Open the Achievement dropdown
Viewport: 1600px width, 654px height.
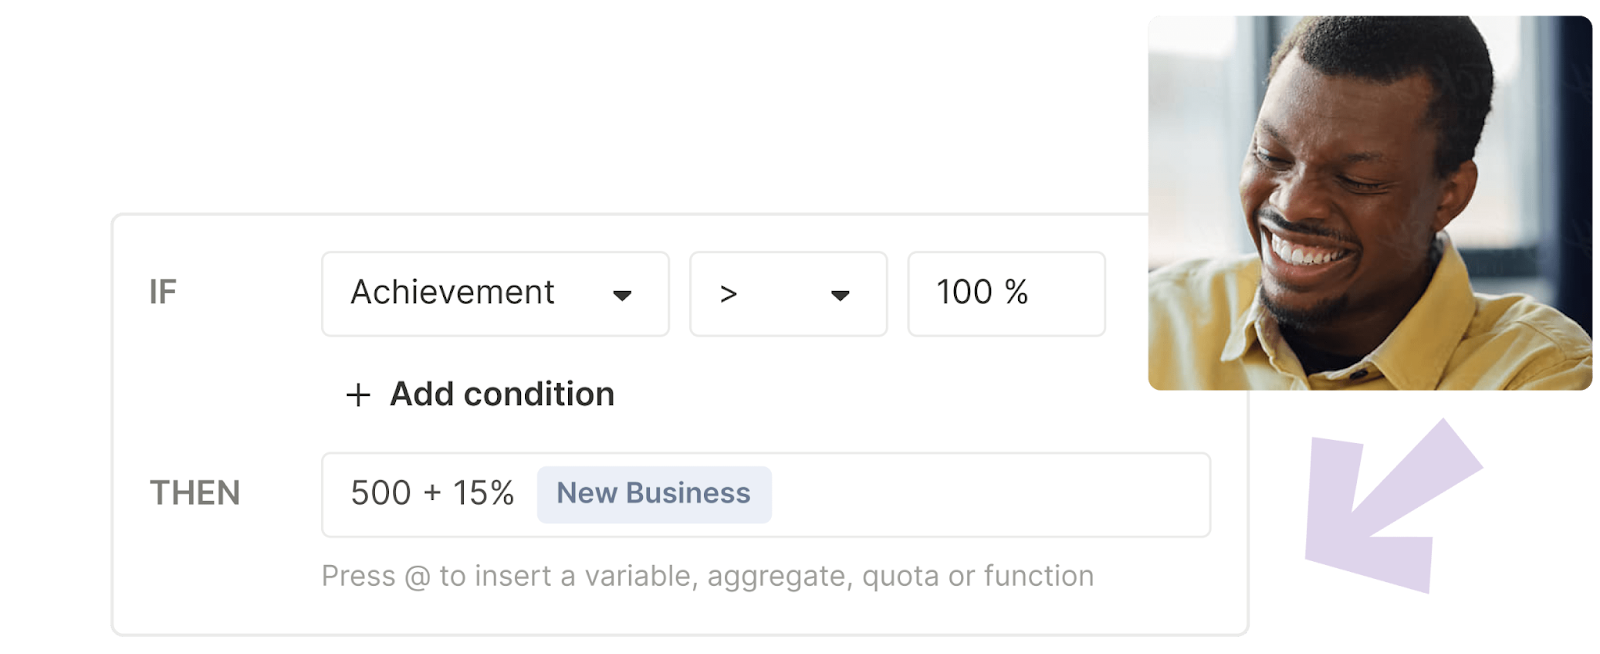(x=495, y=294)
